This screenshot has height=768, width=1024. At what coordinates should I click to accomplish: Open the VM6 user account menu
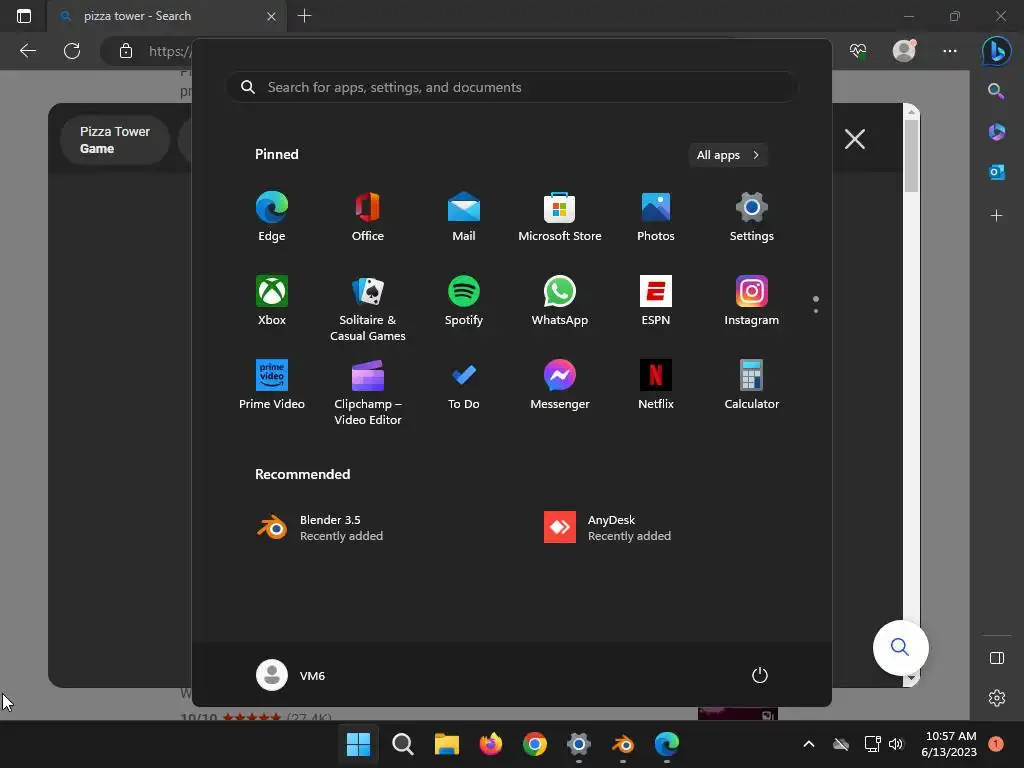click(x=291, y=675)
